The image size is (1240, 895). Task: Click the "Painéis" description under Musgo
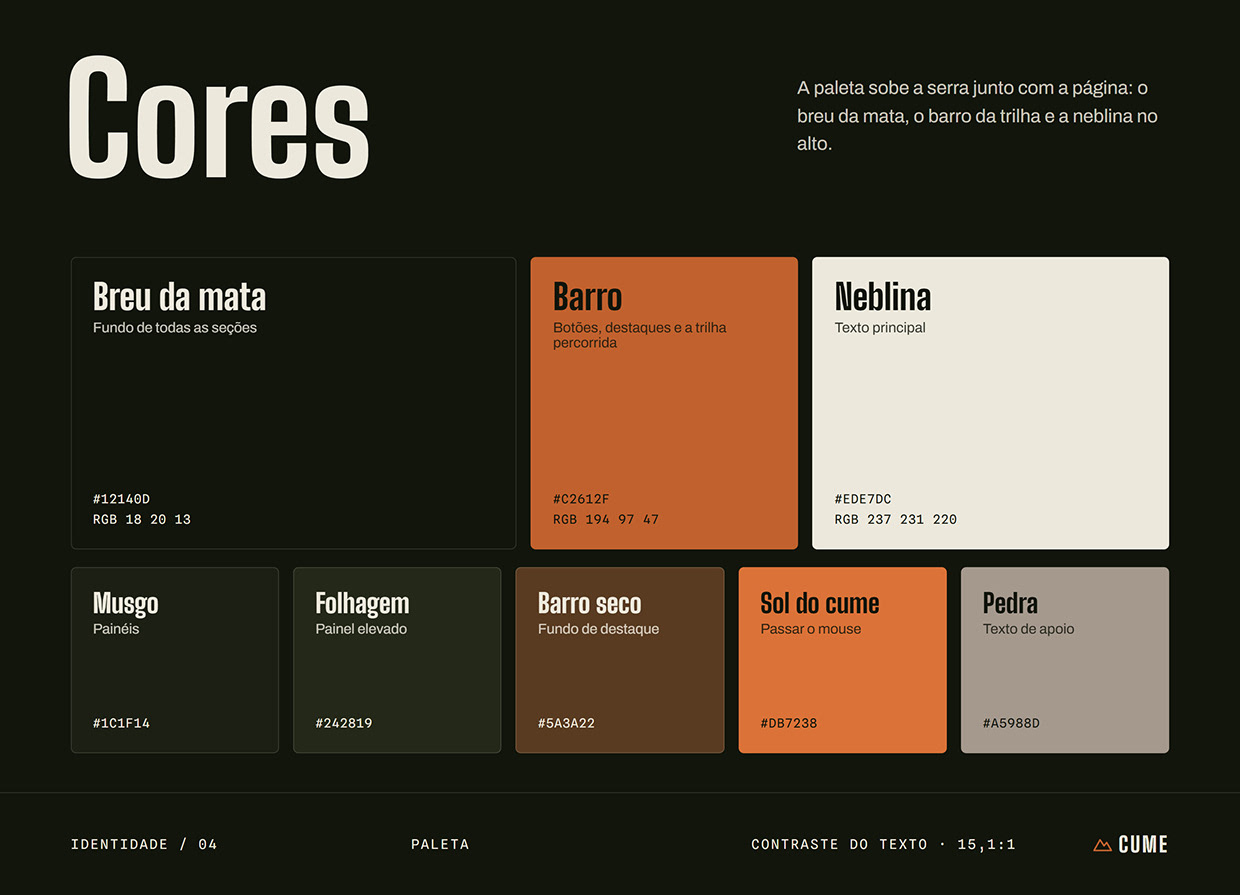pos(116,629)
